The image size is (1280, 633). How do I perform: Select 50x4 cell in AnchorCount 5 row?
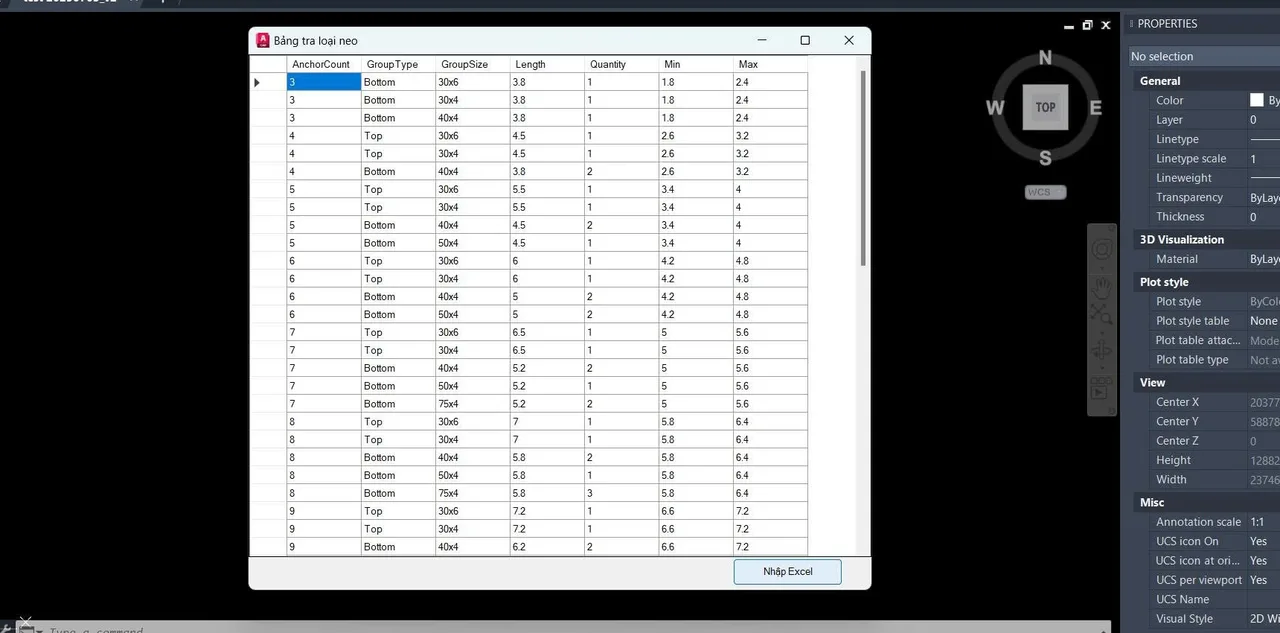coord(473,243)
